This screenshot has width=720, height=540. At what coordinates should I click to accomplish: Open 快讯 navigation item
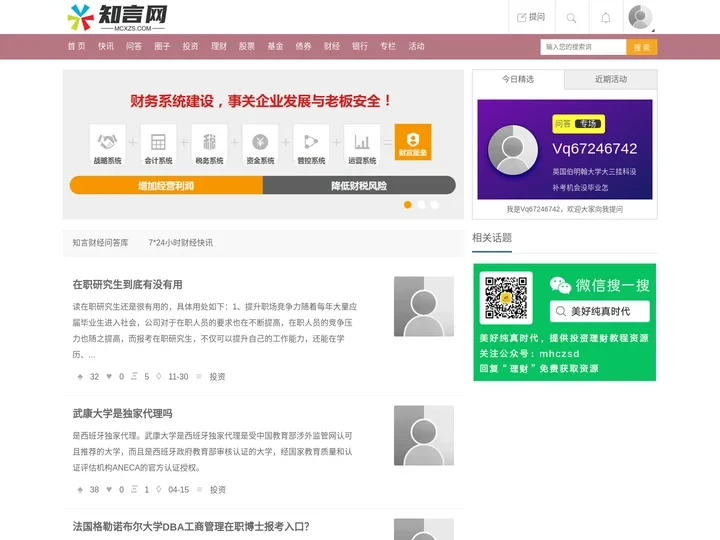106,46
